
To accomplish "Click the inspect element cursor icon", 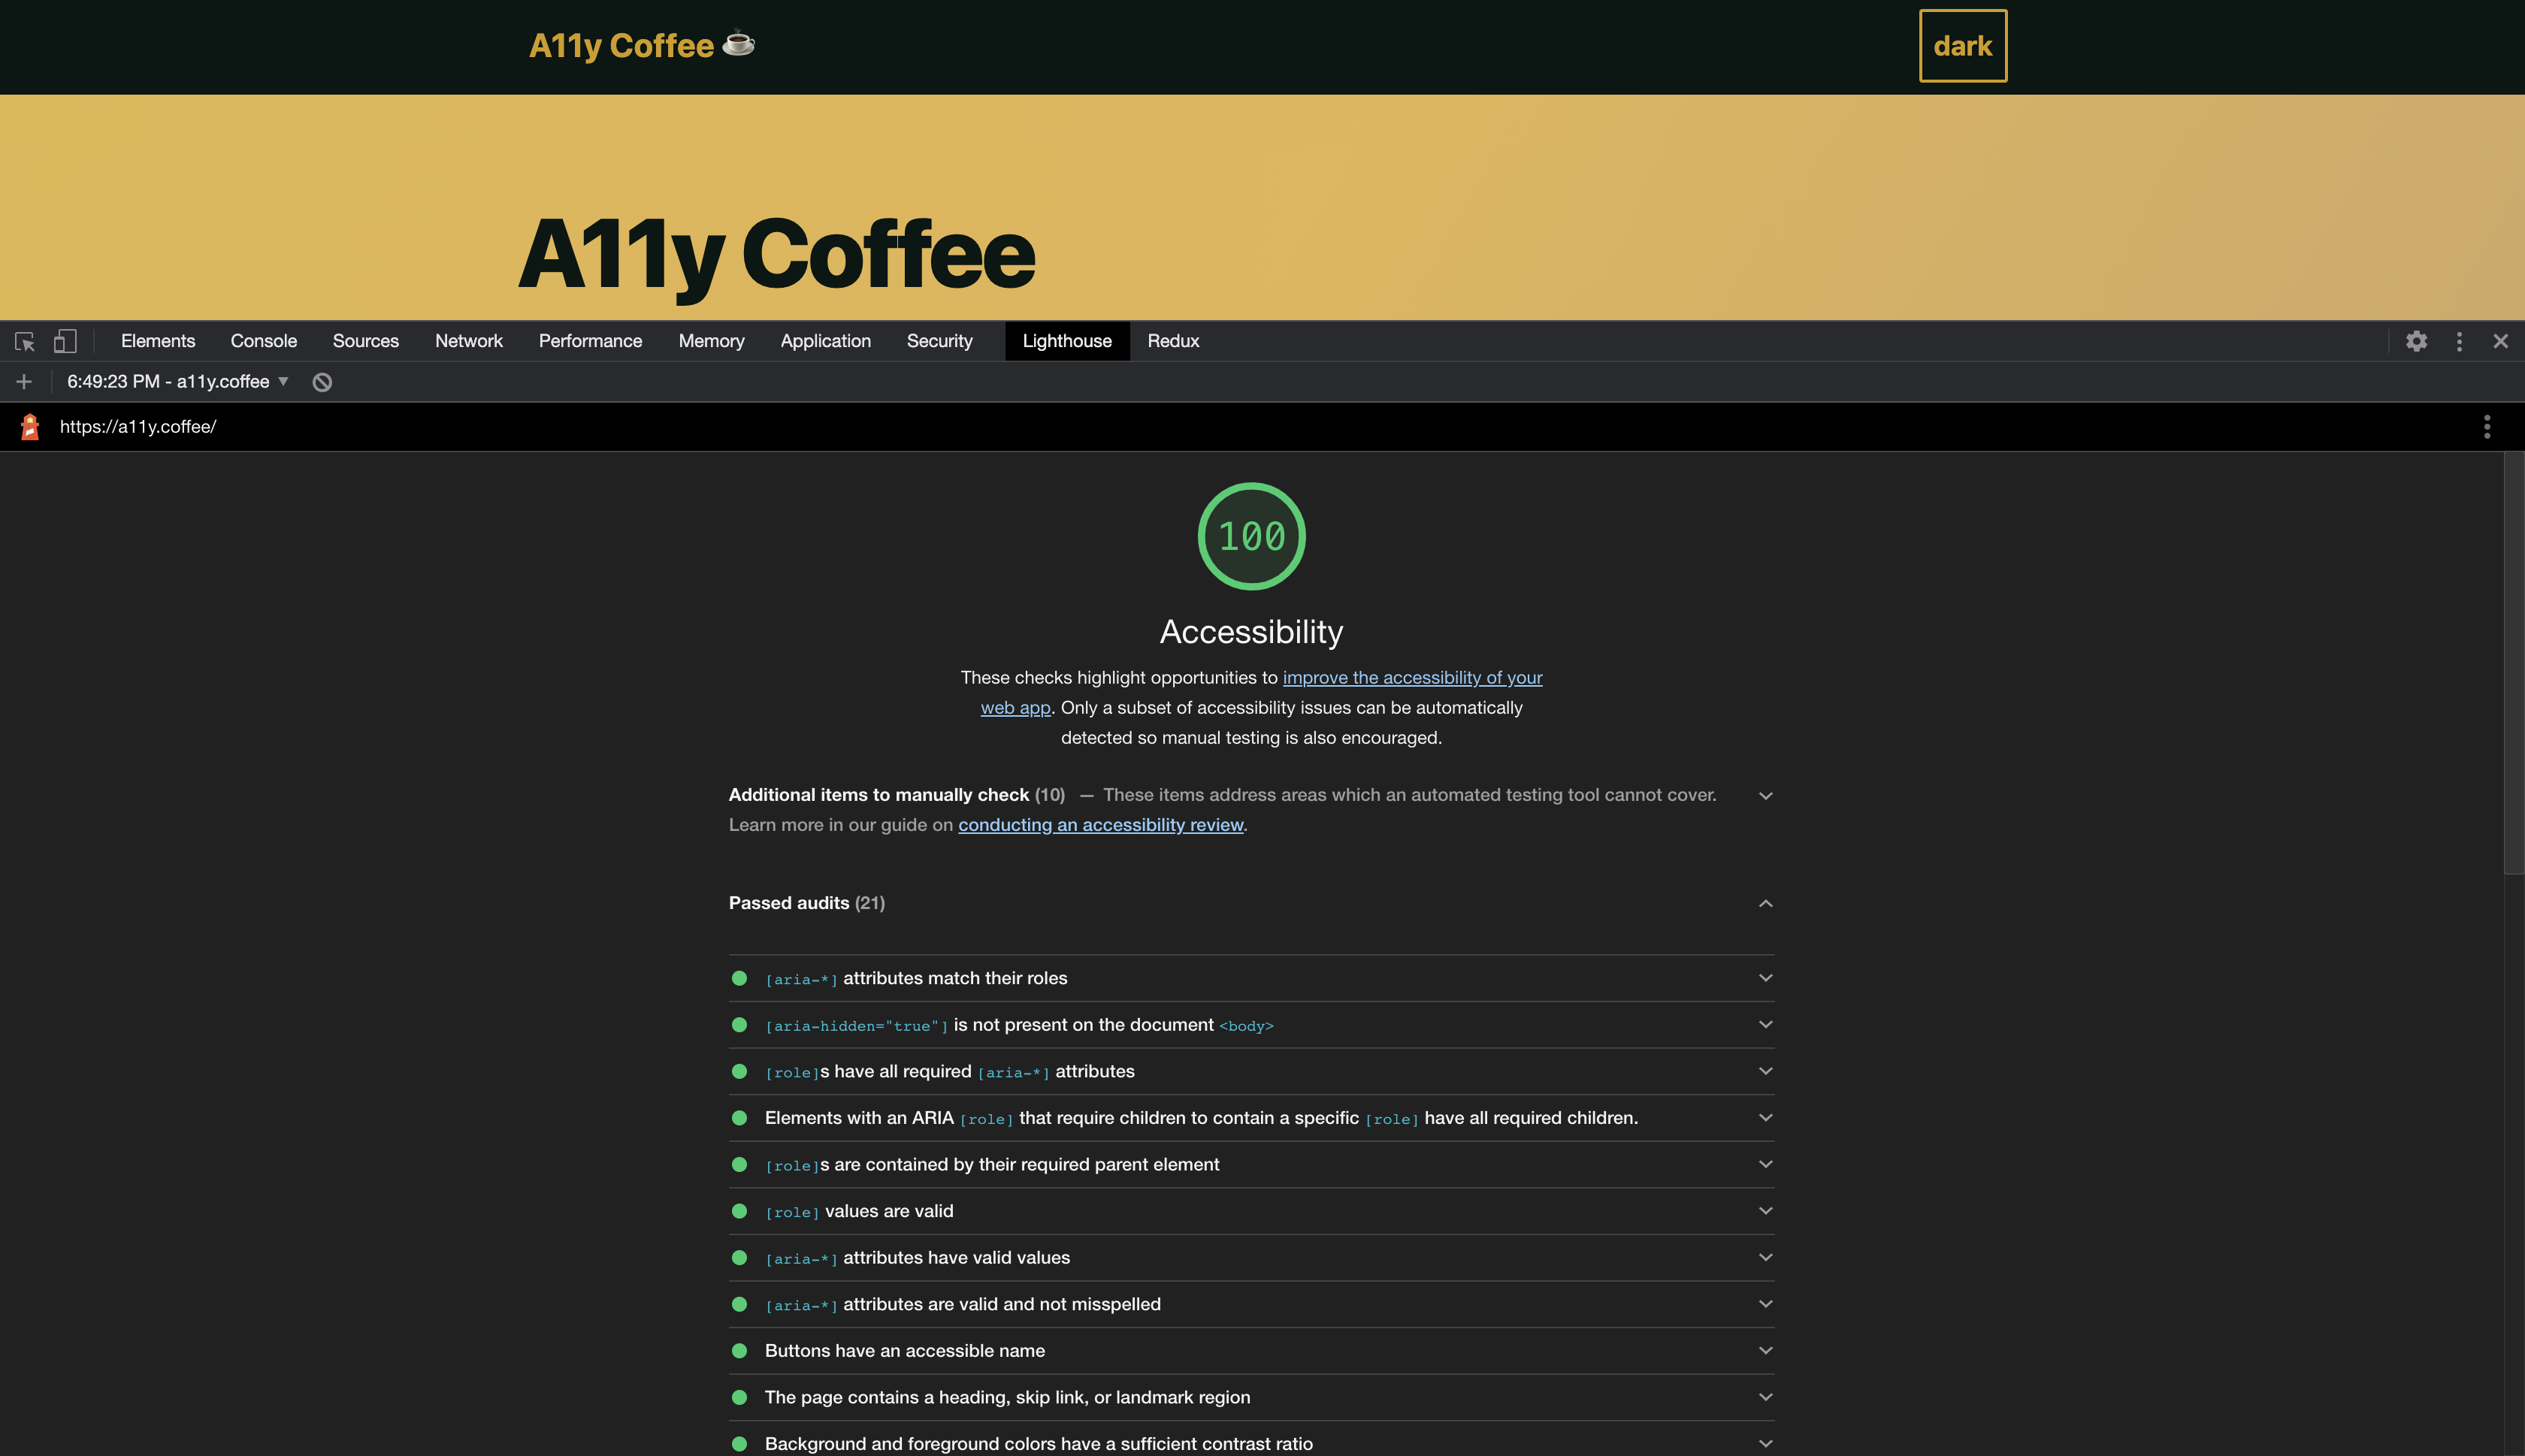I will 24,340.
